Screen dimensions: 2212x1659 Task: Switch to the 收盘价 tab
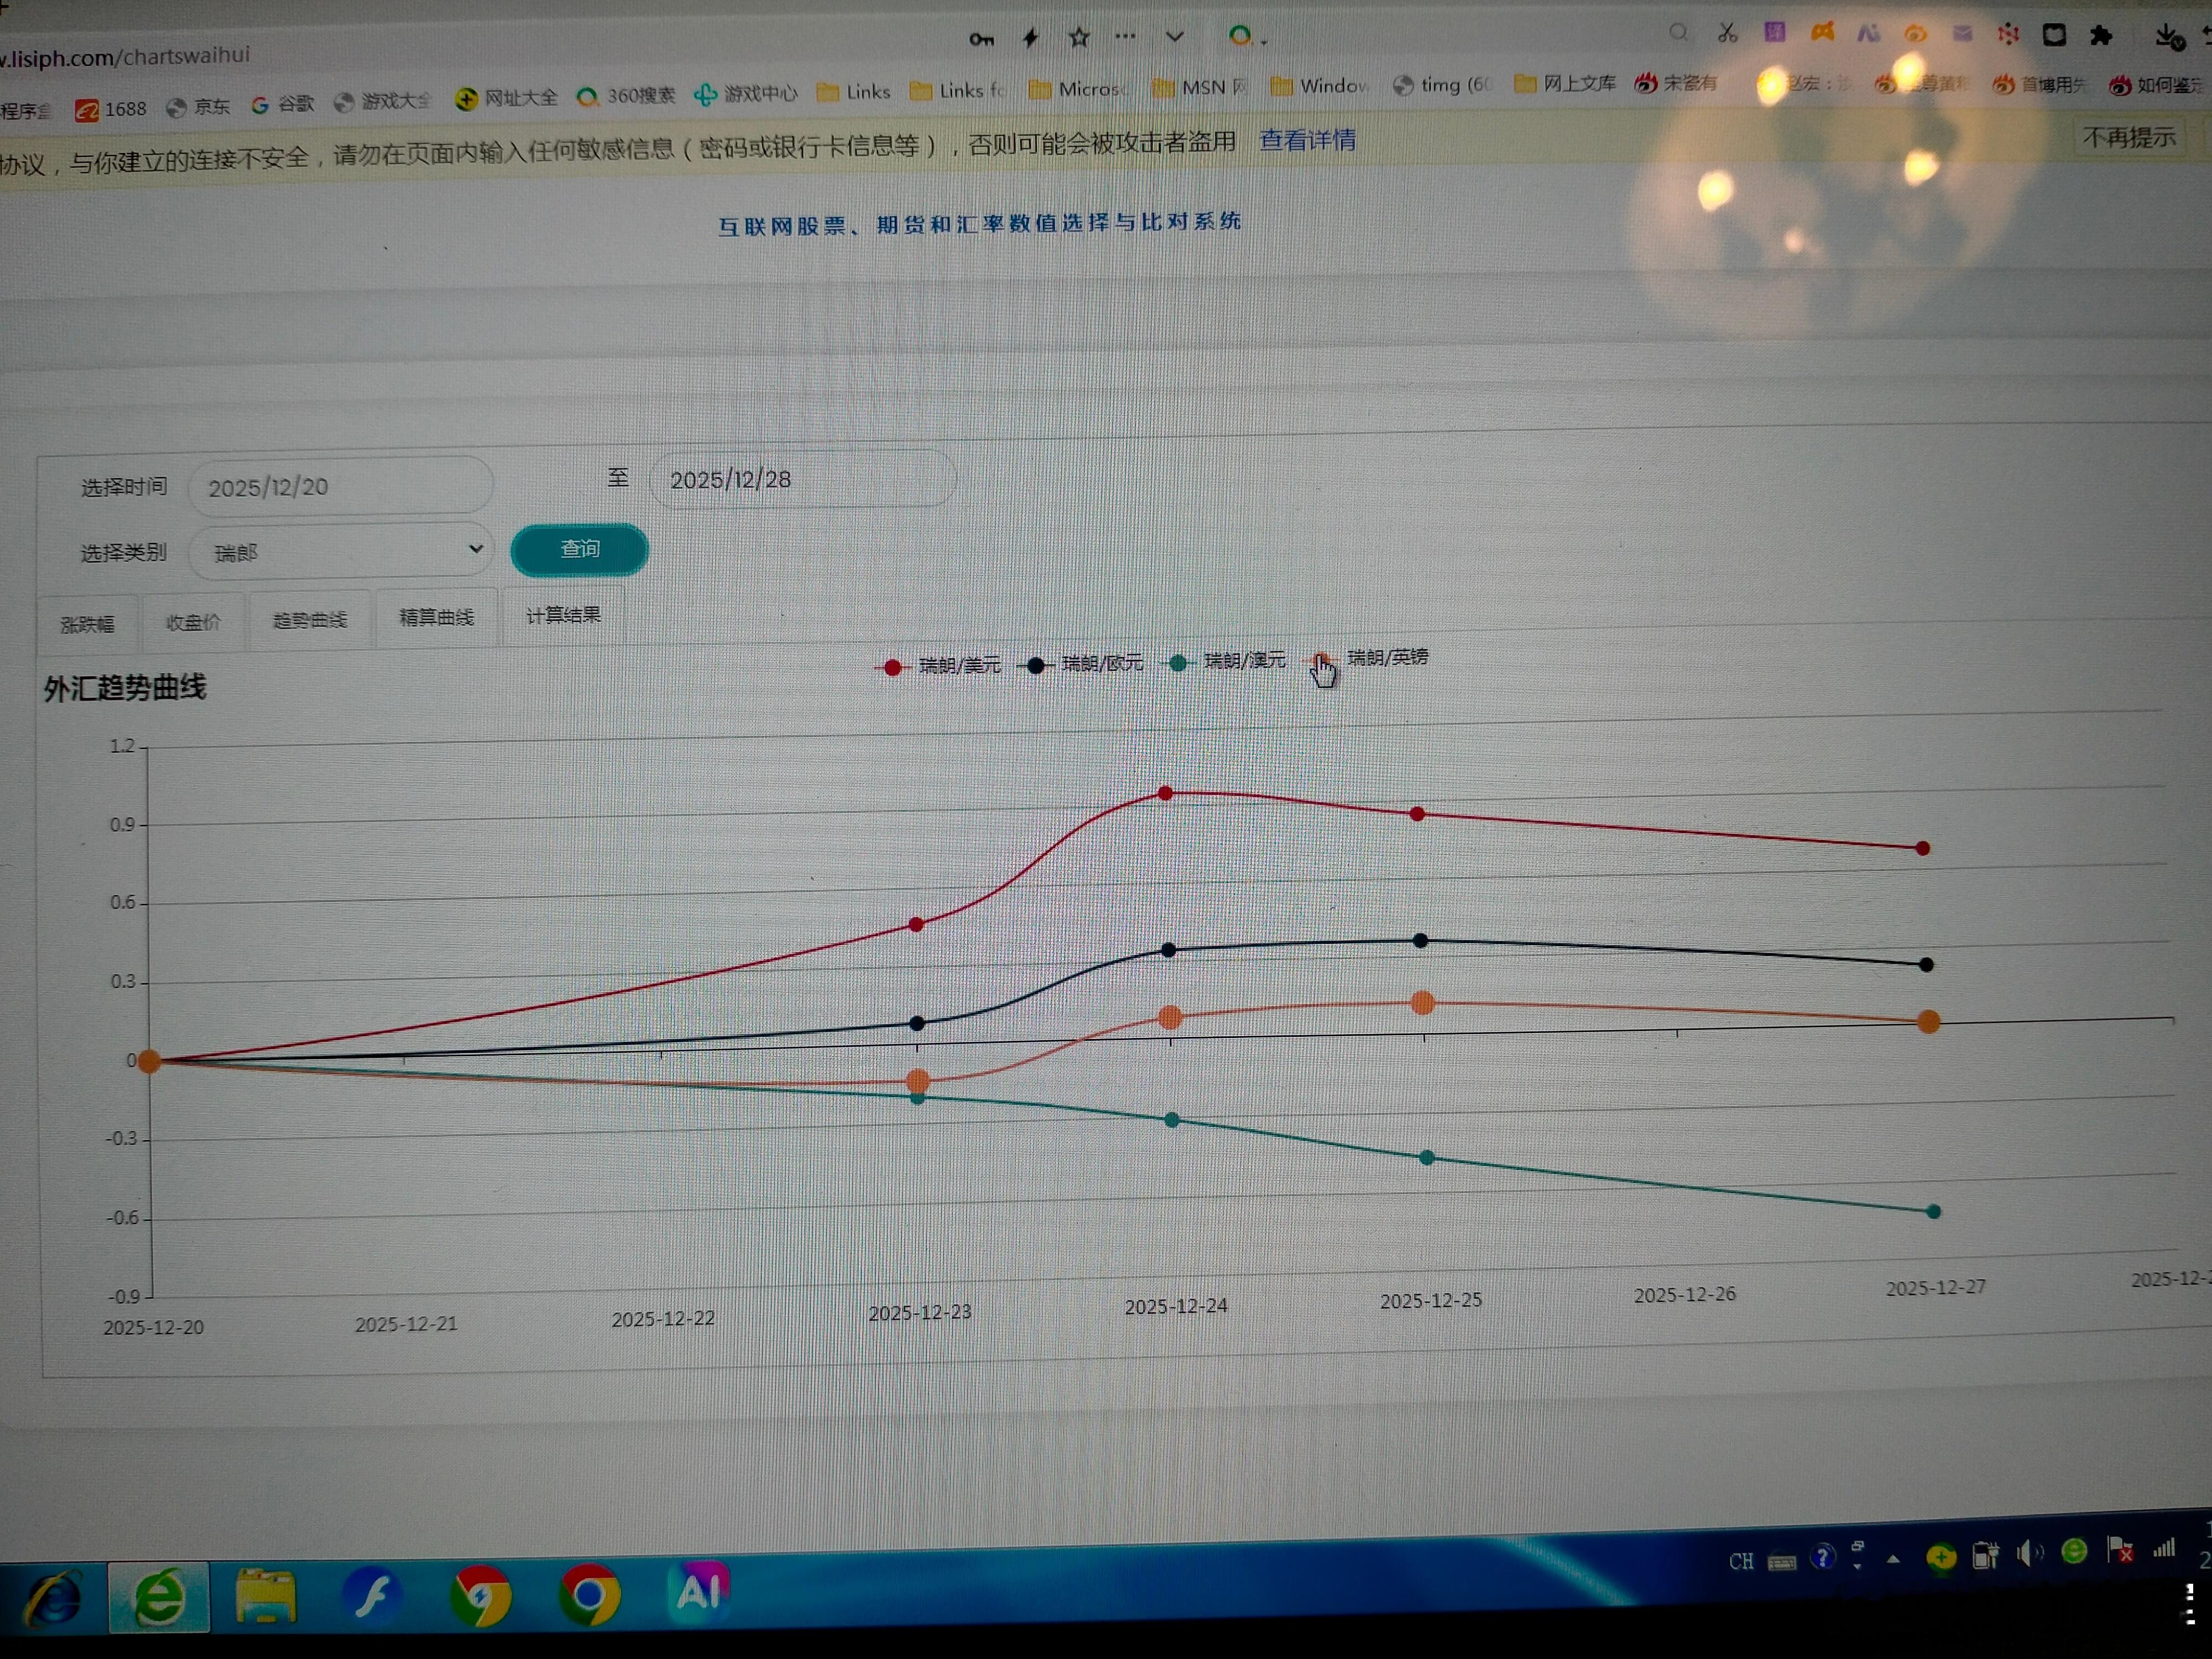pos(193,622)
